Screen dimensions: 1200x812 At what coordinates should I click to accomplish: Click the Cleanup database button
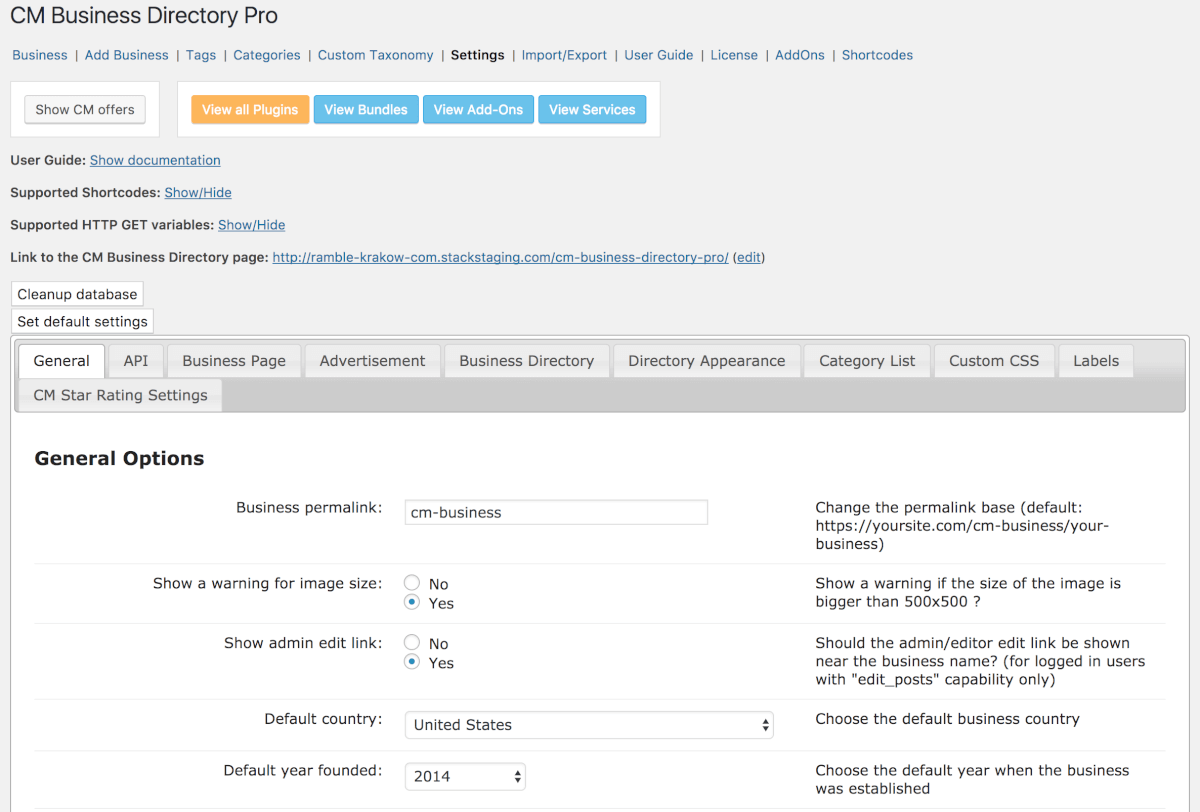pos(77,294)
